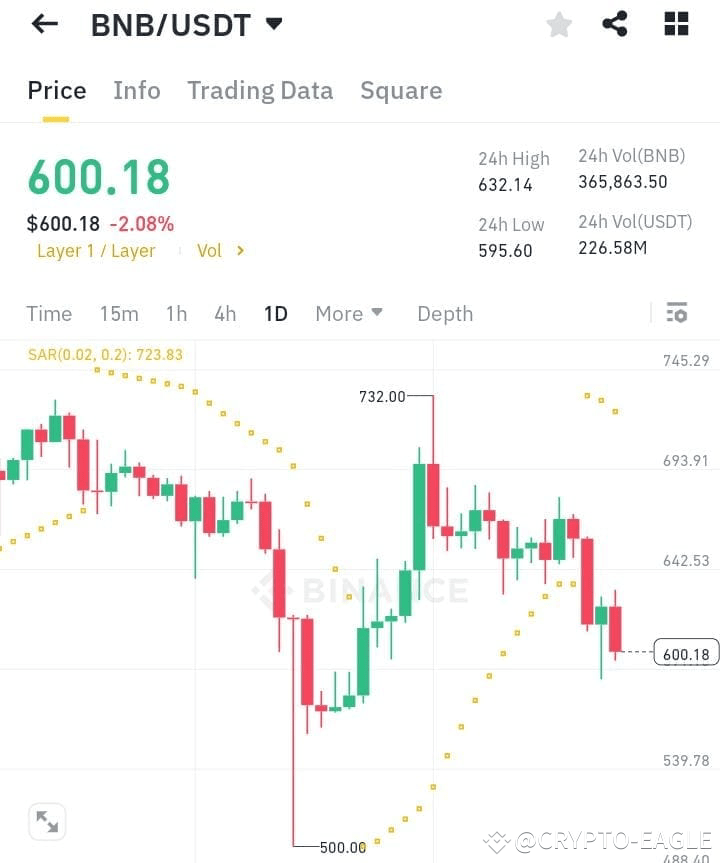Screen dimensions: 720x863
Task: Expand the chart to fullscreen
Action: tap(46, 820)
